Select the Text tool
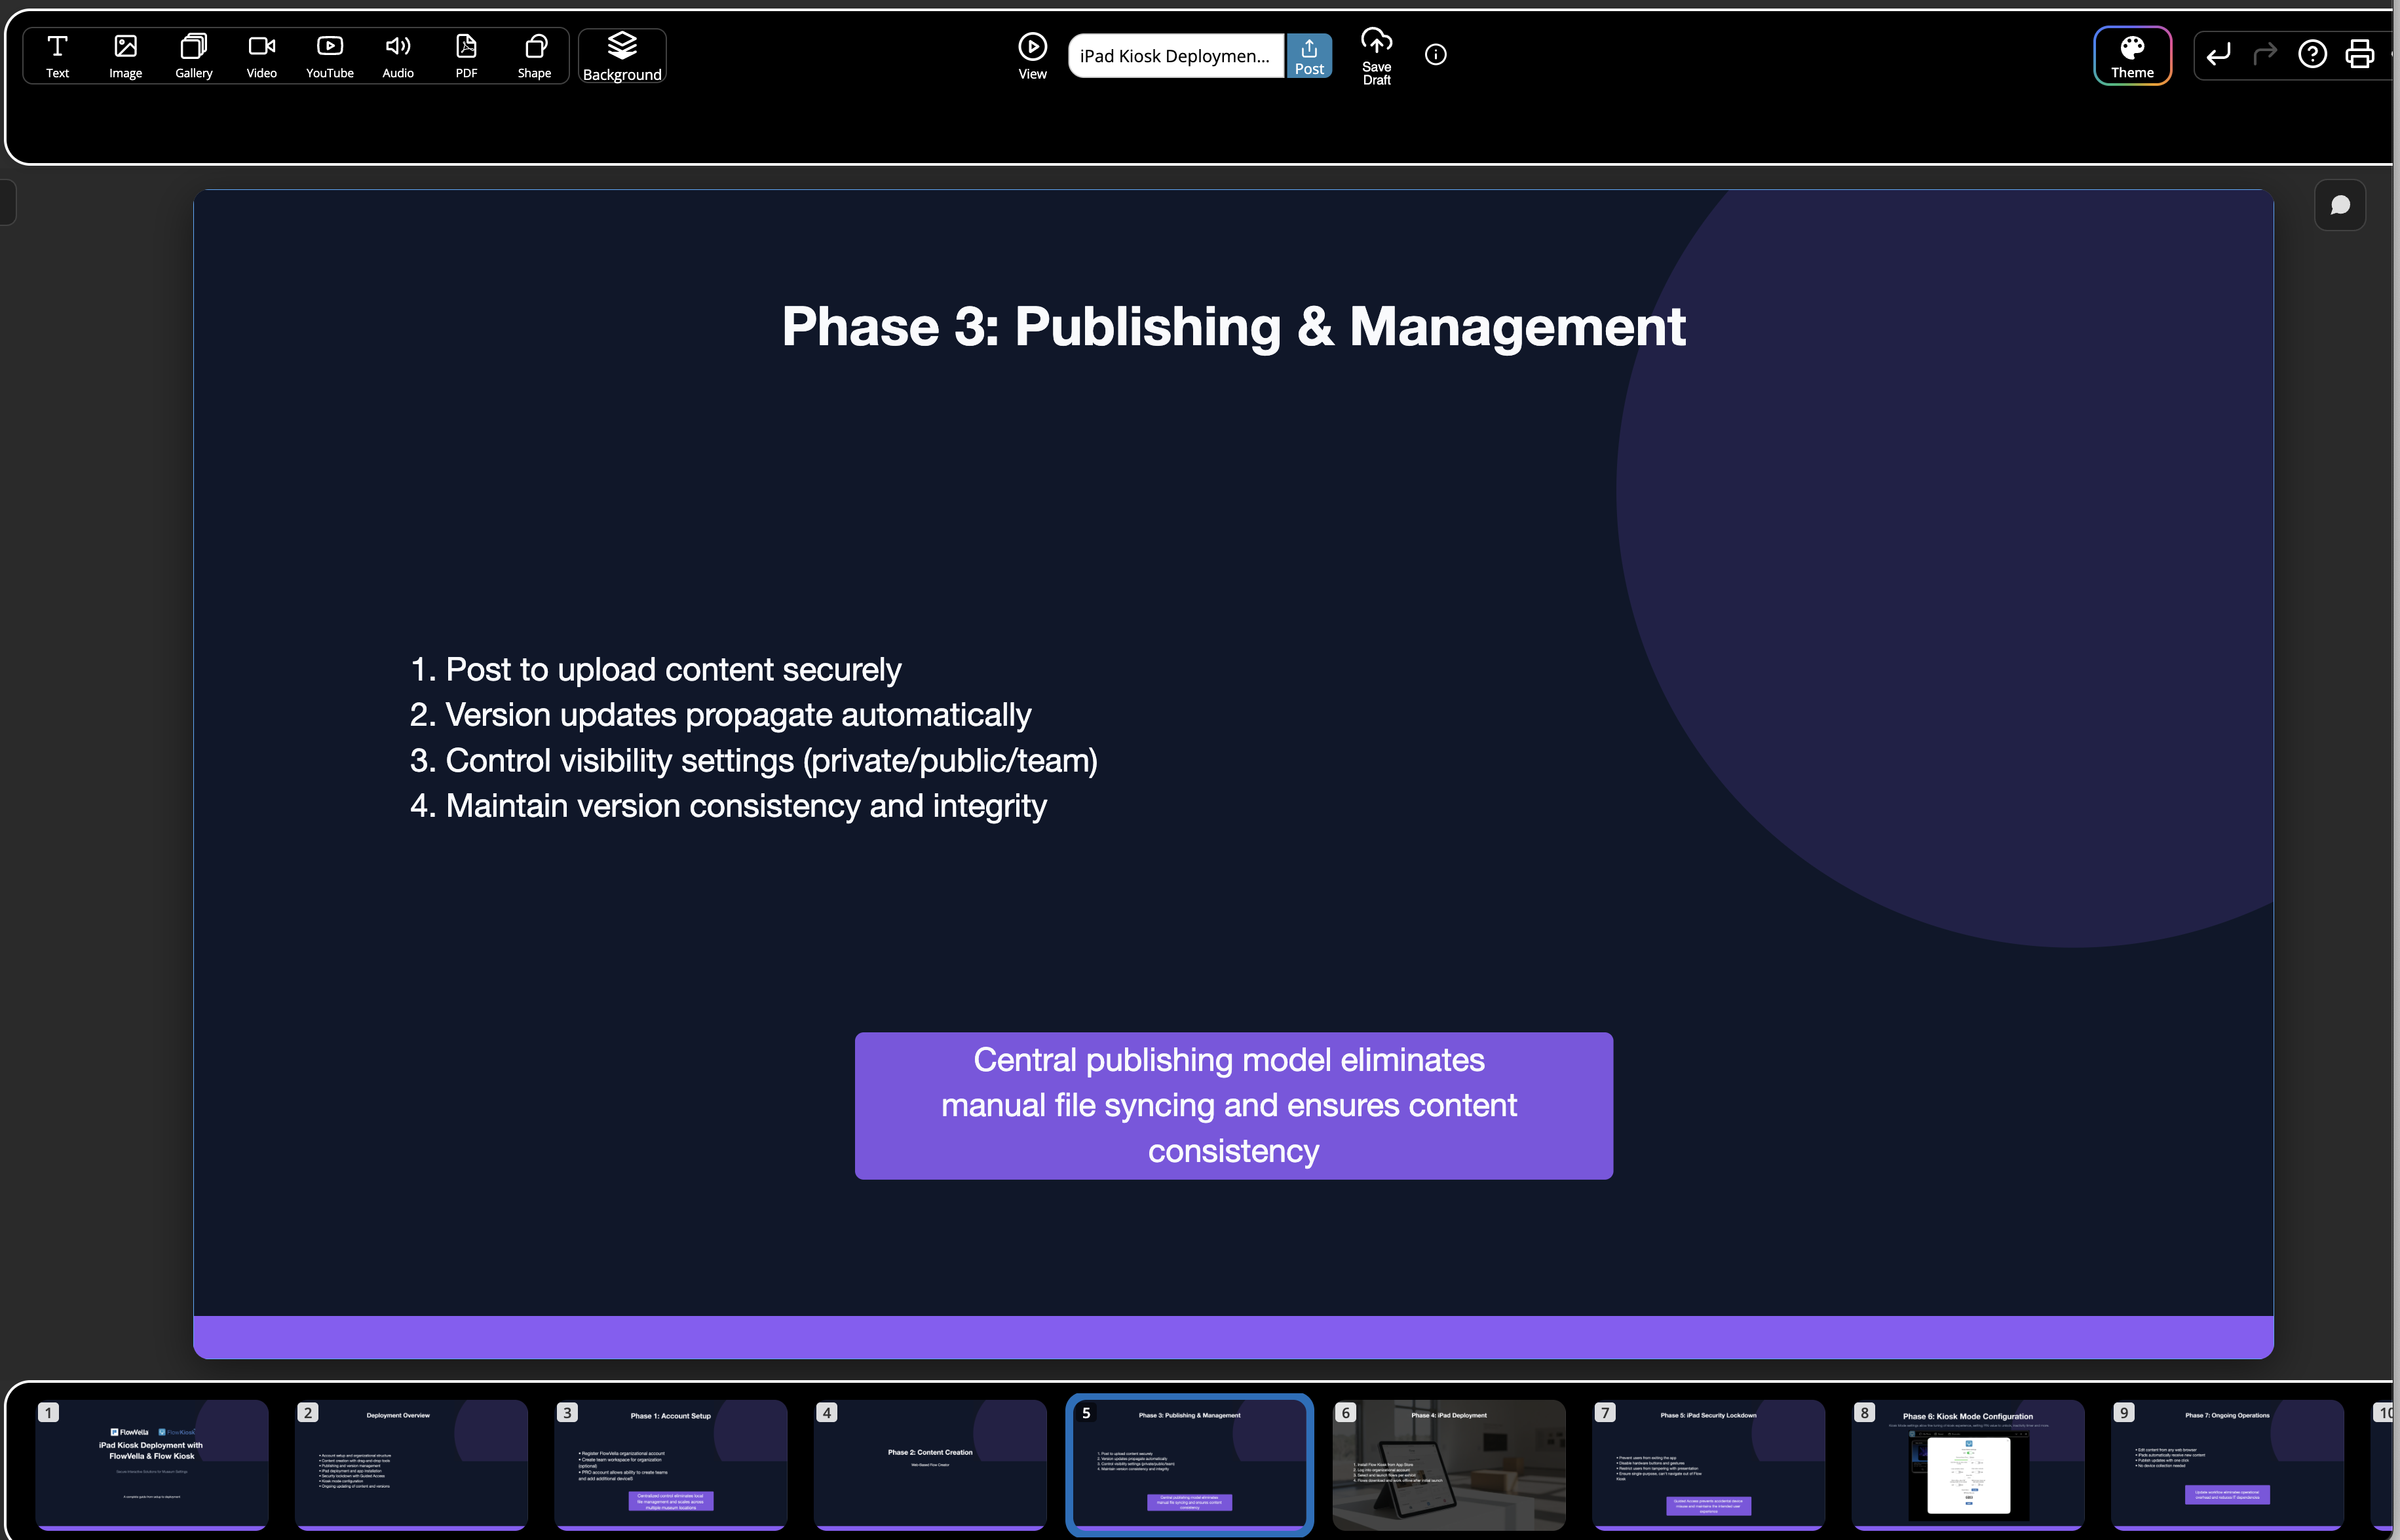2400x1540 pixels. coord(57,56)
